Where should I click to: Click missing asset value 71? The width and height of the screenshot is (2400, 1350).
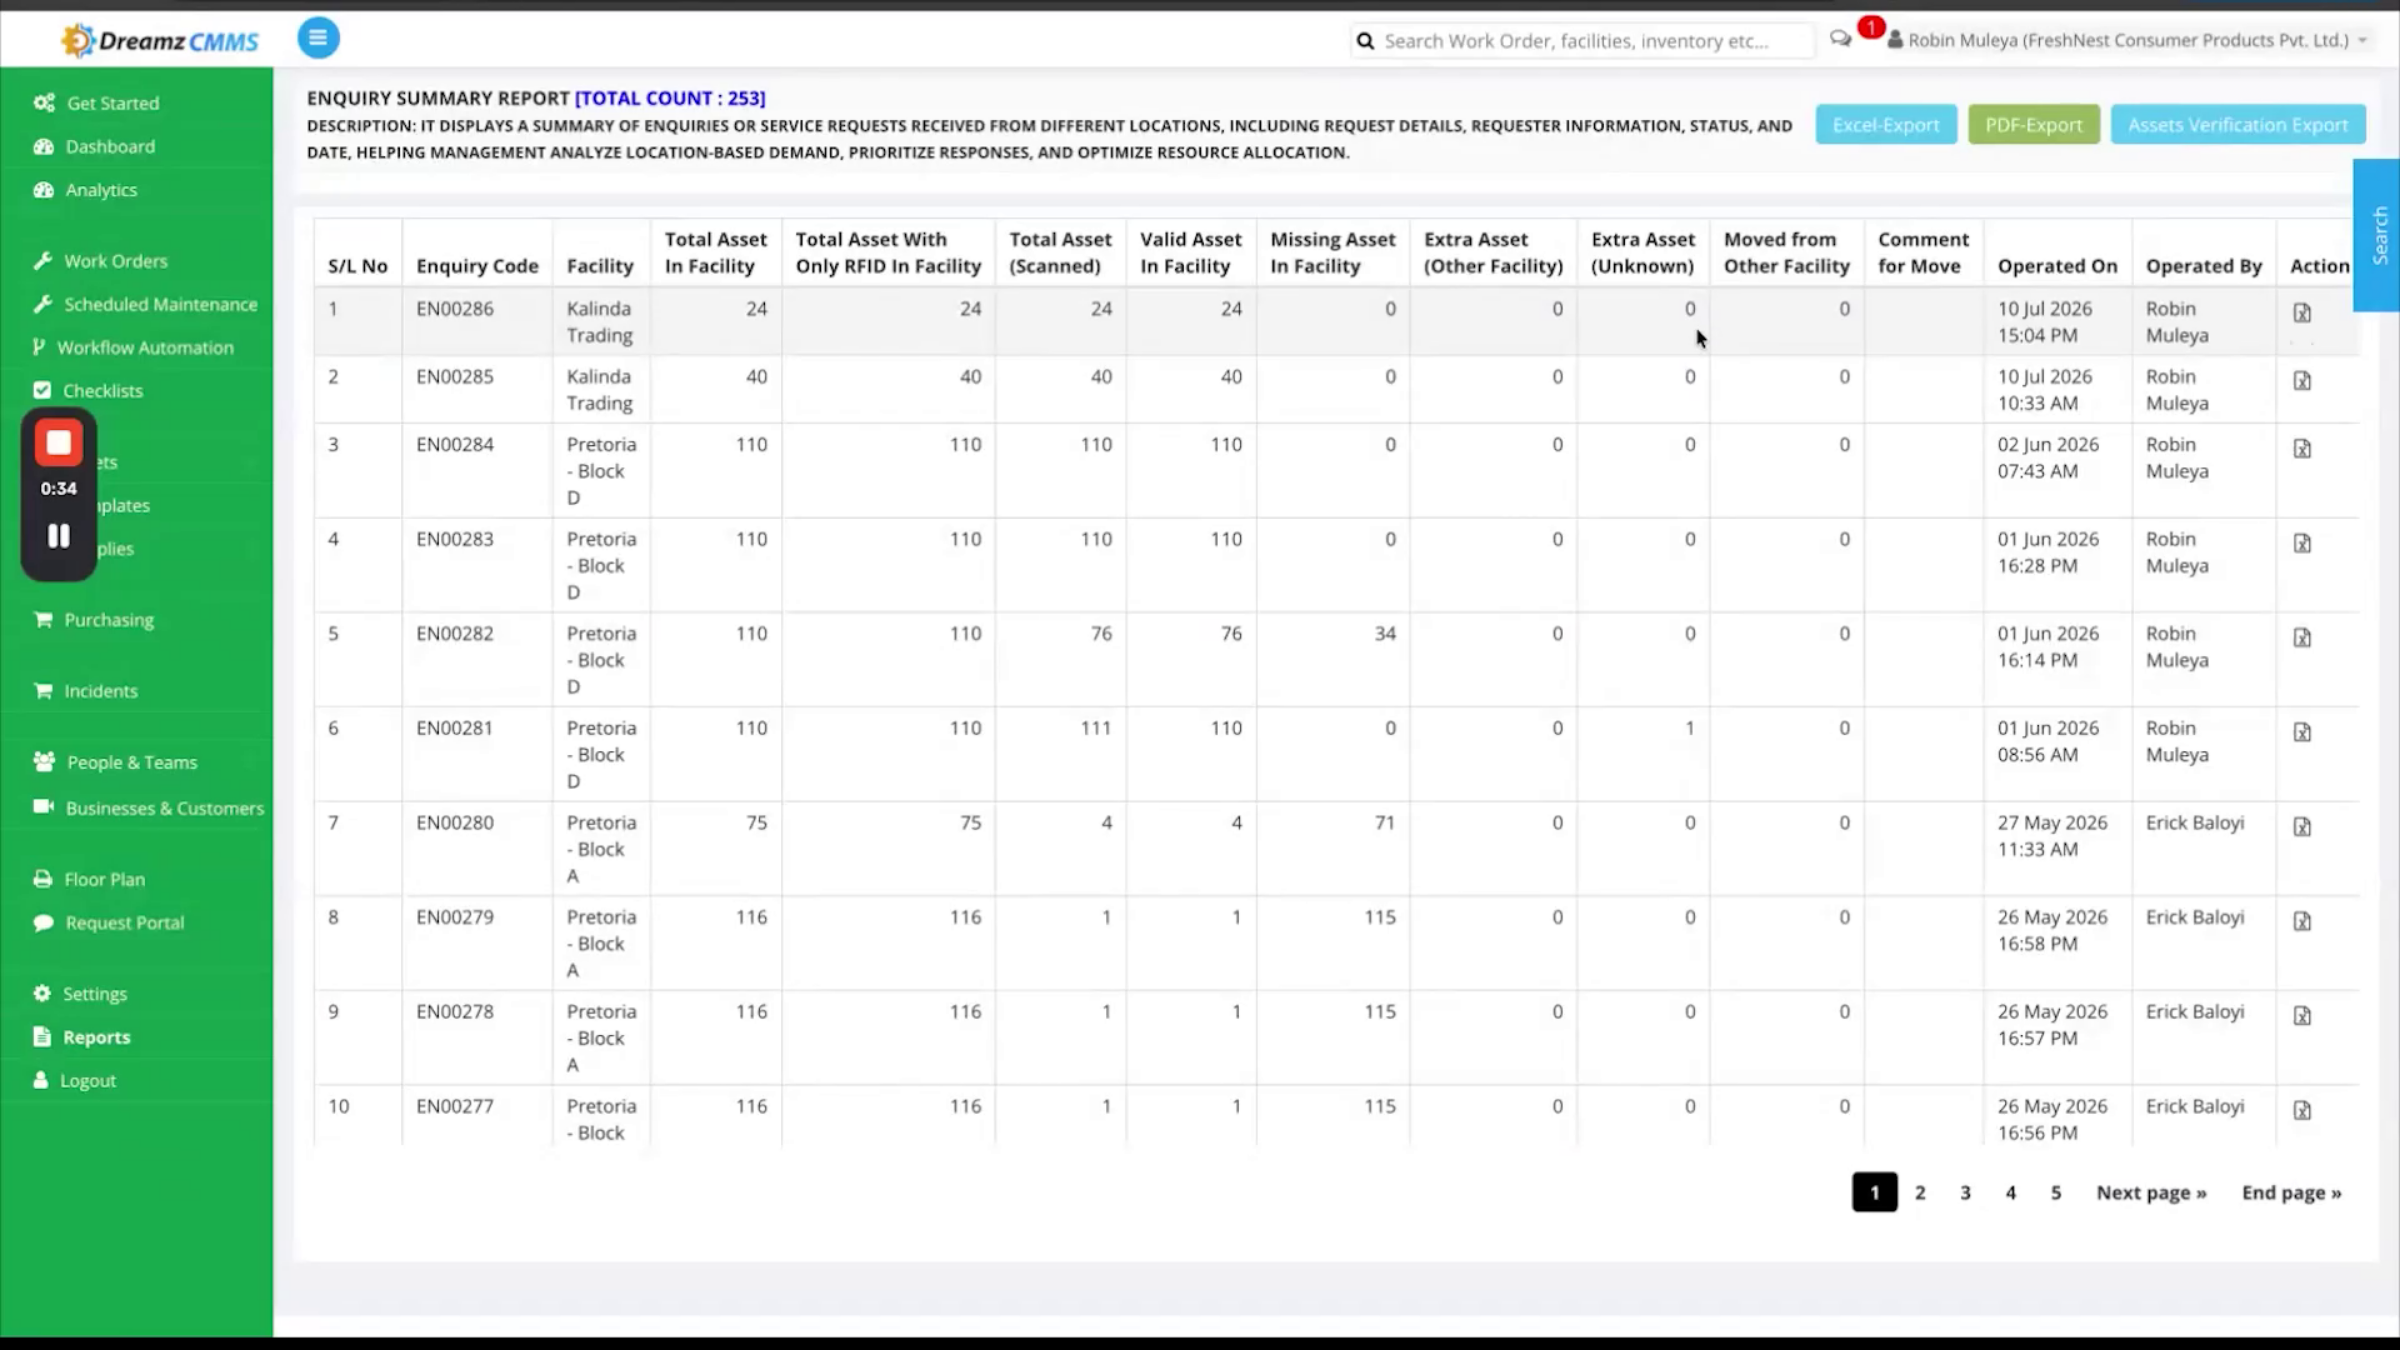[1384, 823]
